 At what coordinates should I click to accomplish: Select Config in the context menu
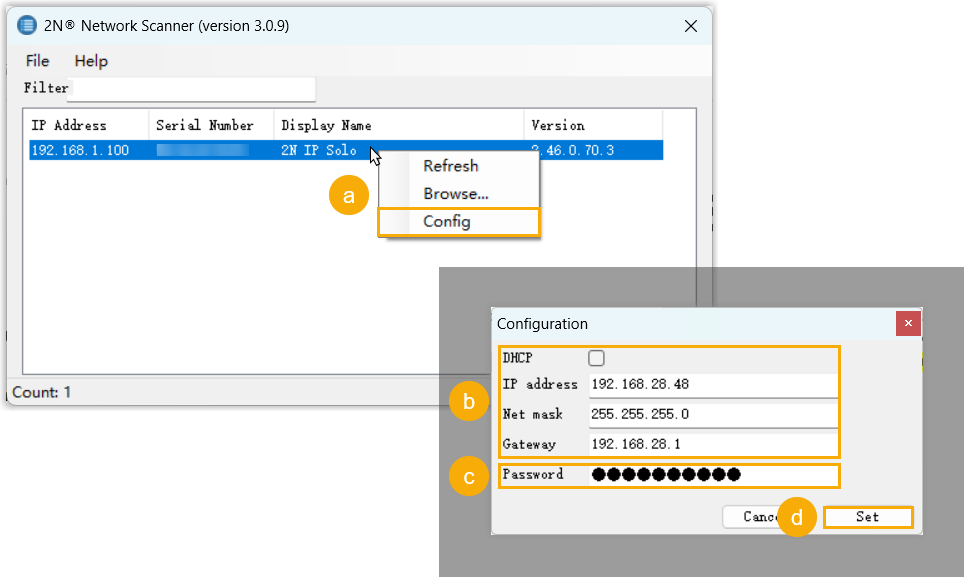pos(447,222)
